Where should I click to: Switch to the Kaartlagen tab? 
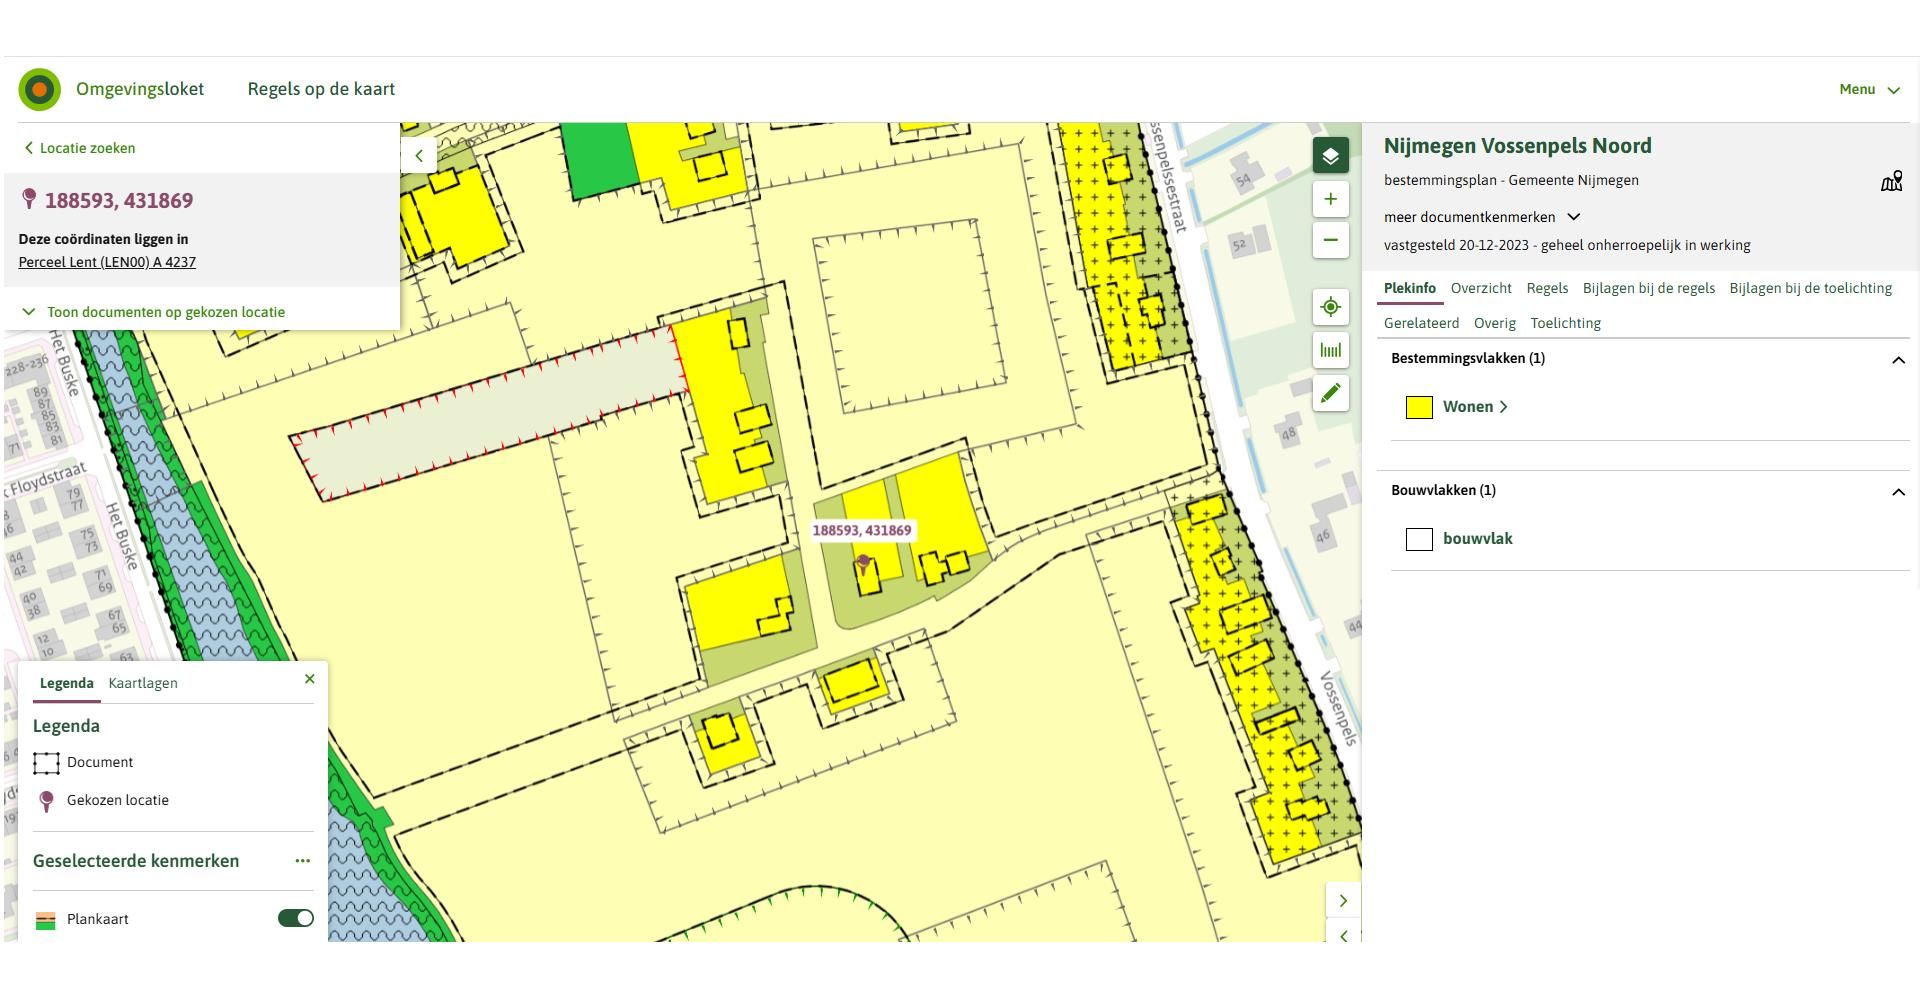tap(143, 683)
